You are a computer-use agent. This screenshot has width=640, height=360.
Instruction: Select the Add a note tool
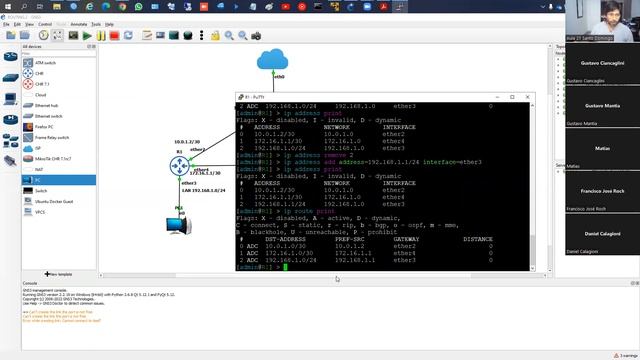coord(147,36)
